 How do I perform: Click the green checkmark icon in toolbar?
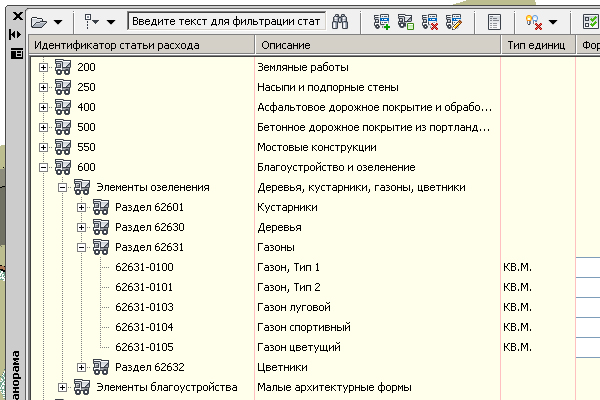(590, 22)
